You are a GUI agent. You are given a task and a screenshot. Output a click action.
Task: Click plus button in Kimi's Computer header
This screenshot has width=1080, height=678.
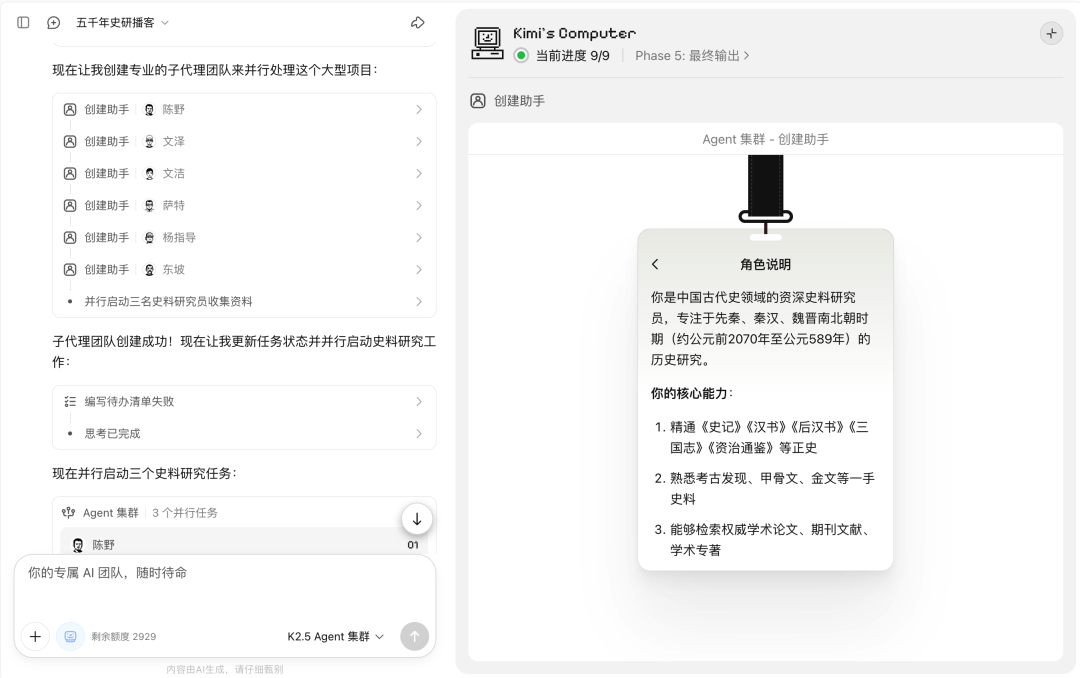pos(1051,33)
